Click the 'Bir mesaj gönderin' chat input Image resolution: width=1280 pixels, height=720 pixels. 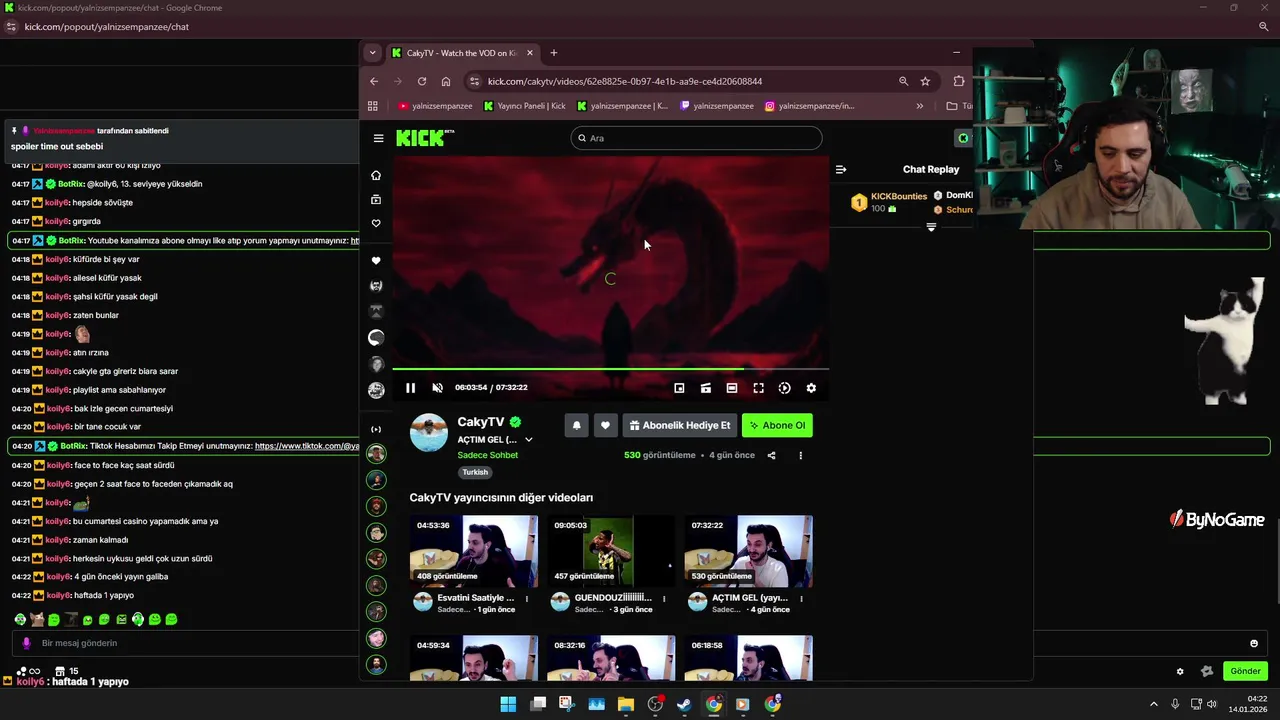point(640,643)
